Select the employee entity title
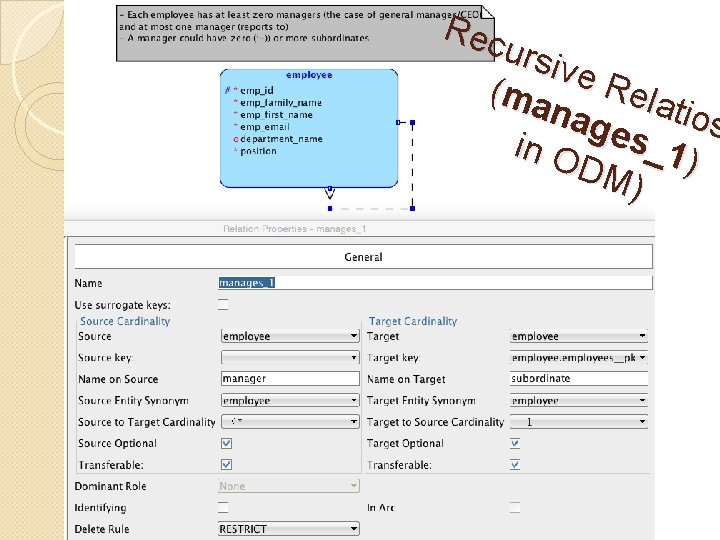This screenshot has width=720, height=540. pos(309,75)
